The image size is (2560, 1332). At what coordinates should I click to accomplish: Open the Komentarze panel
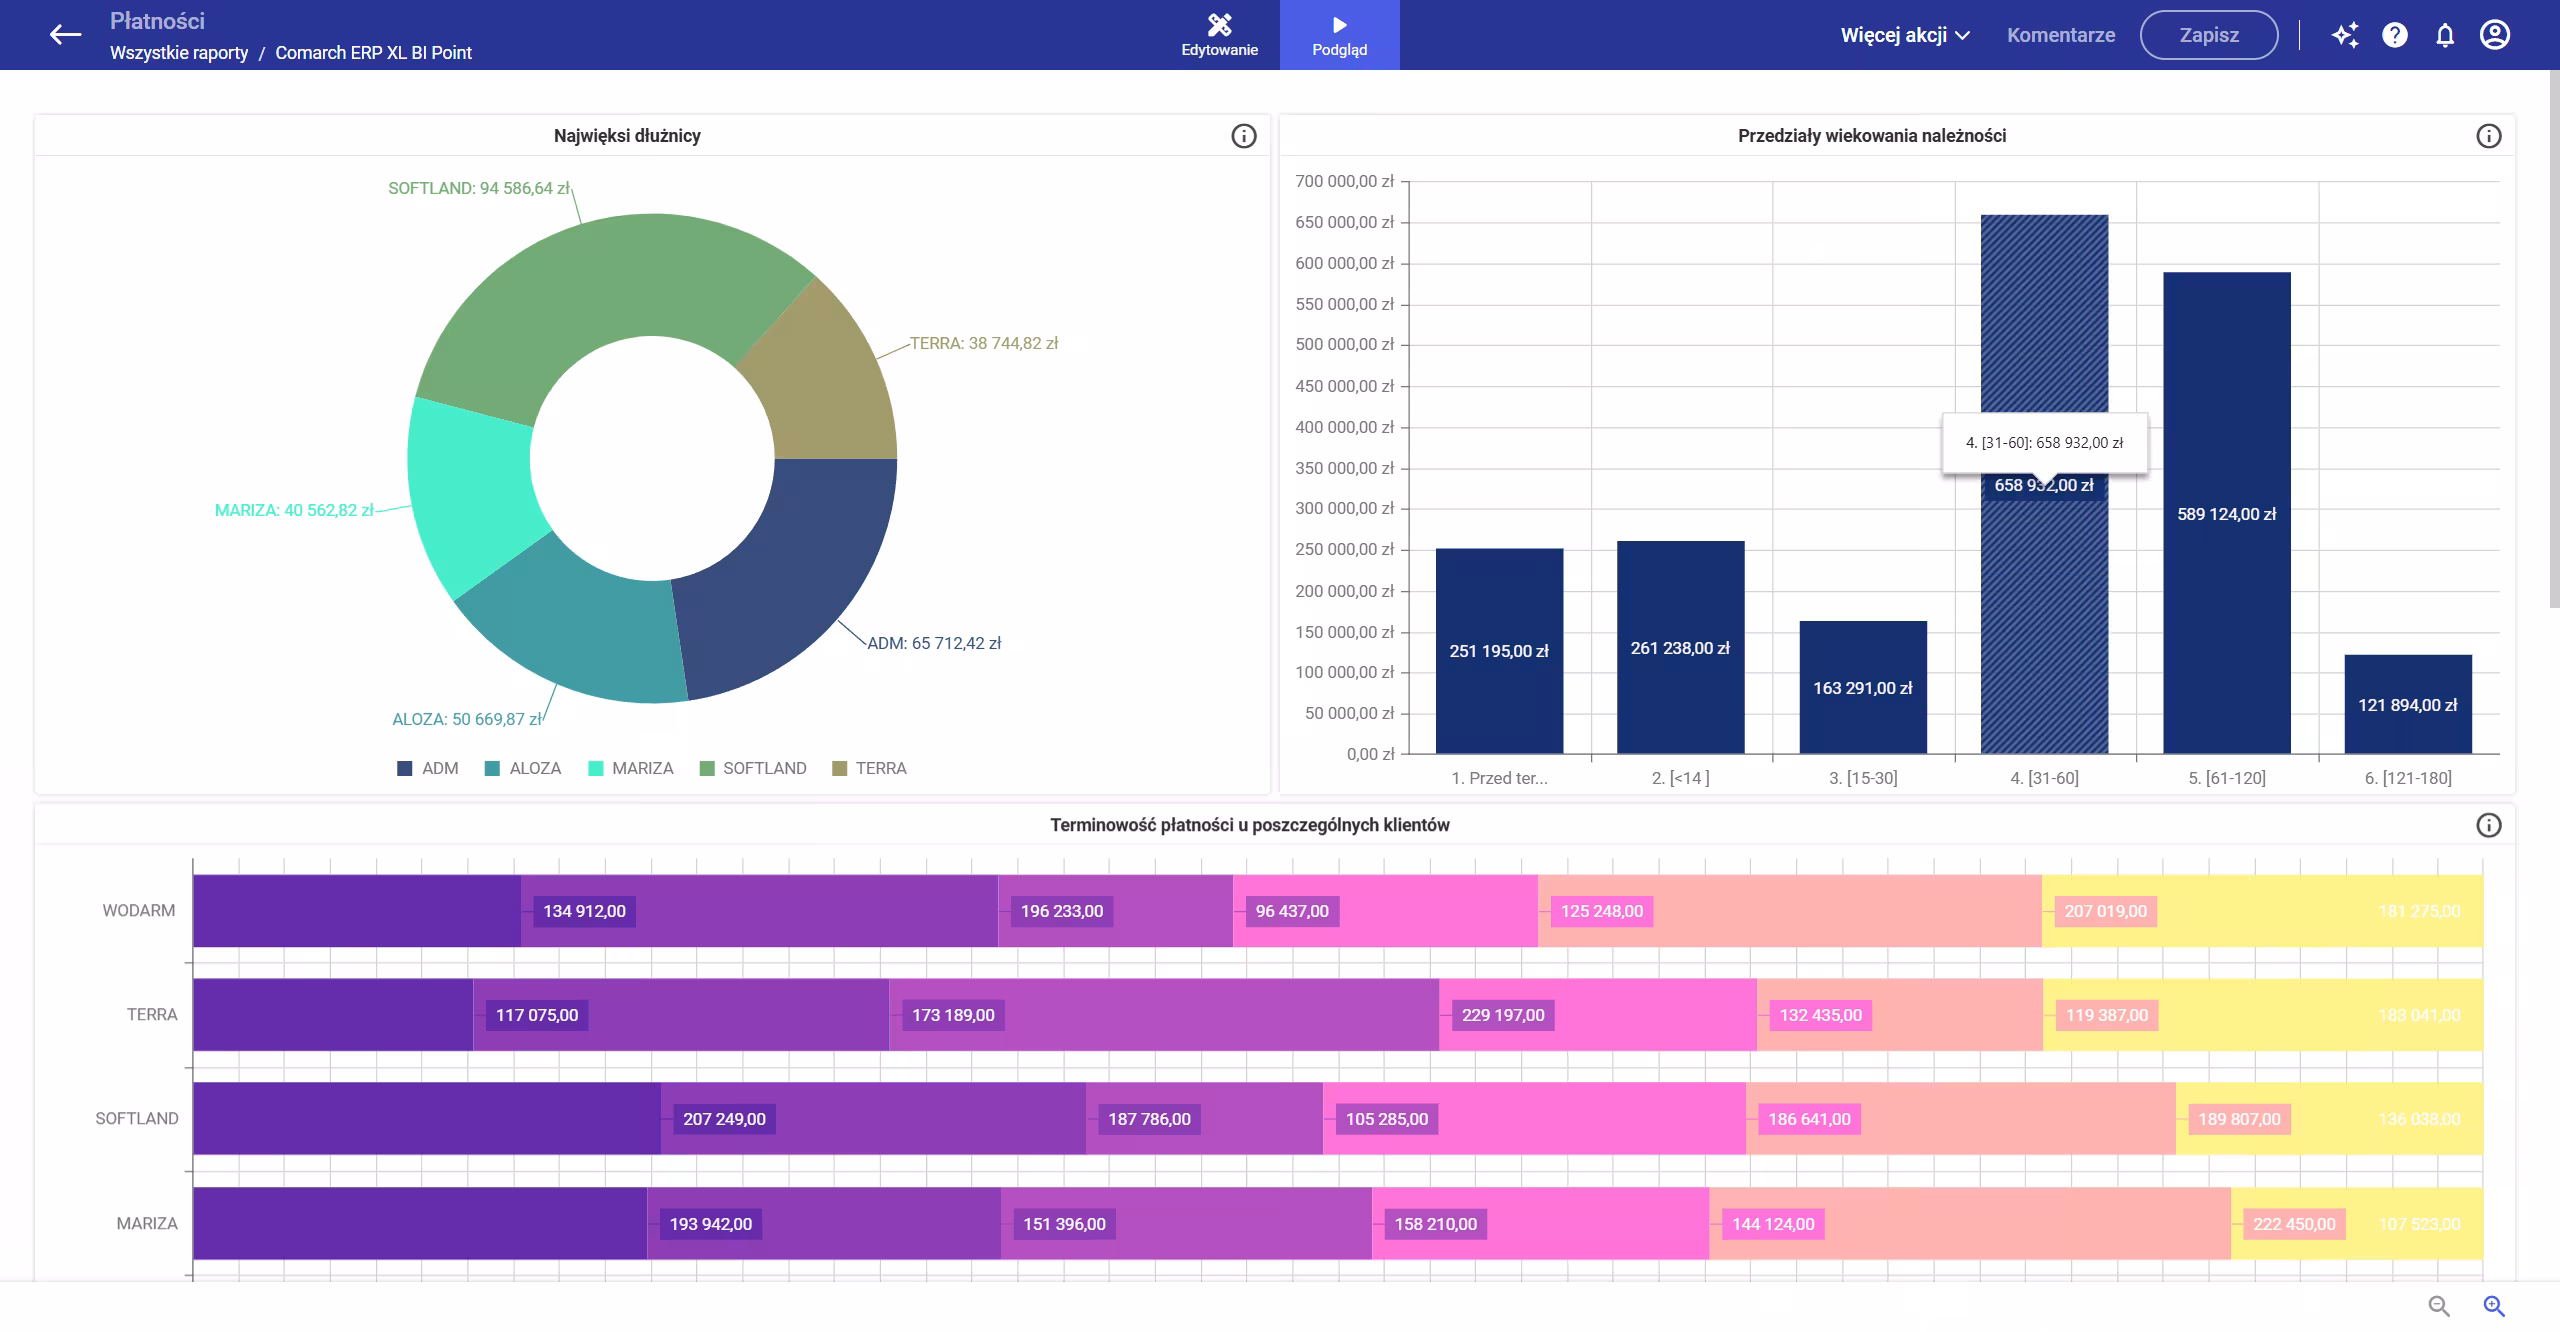click(x=2061, y=35)
